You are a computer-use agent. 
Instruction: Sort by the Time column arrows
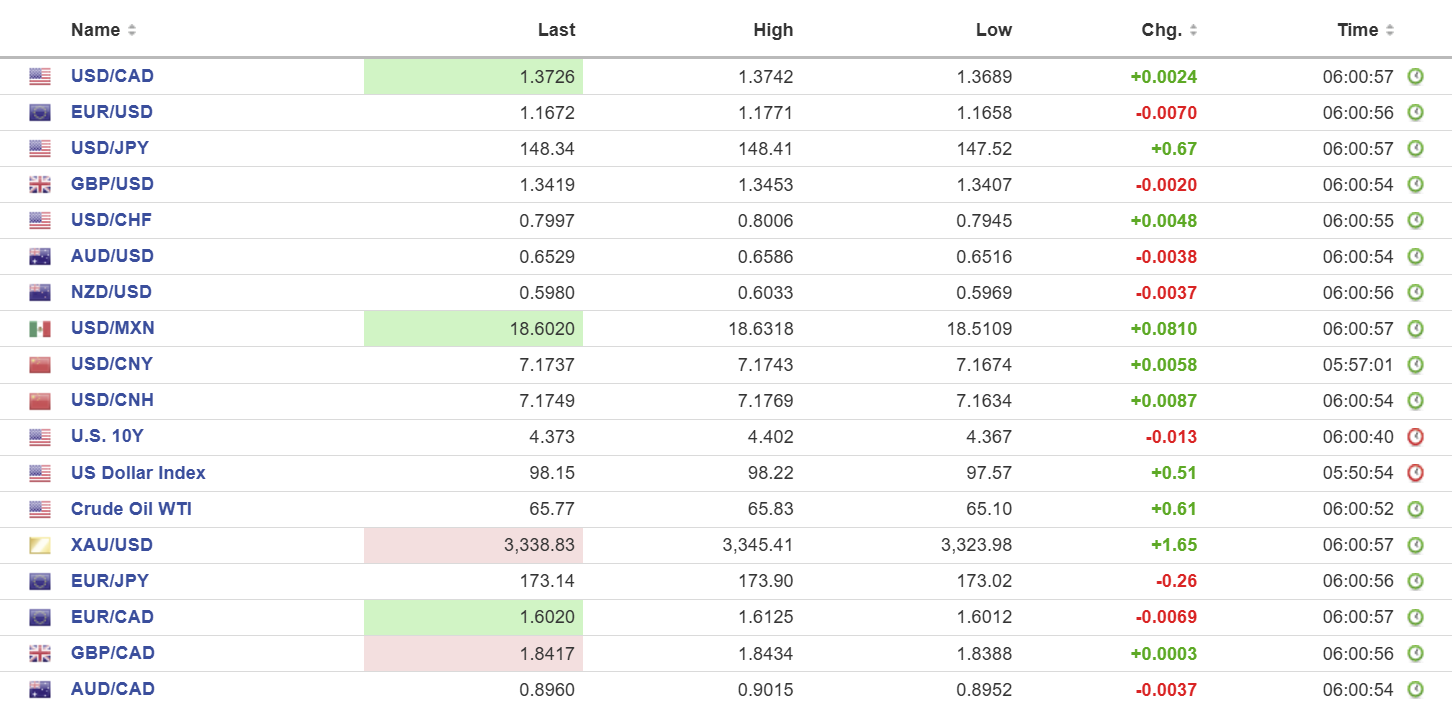click(x=1390, y=30)
